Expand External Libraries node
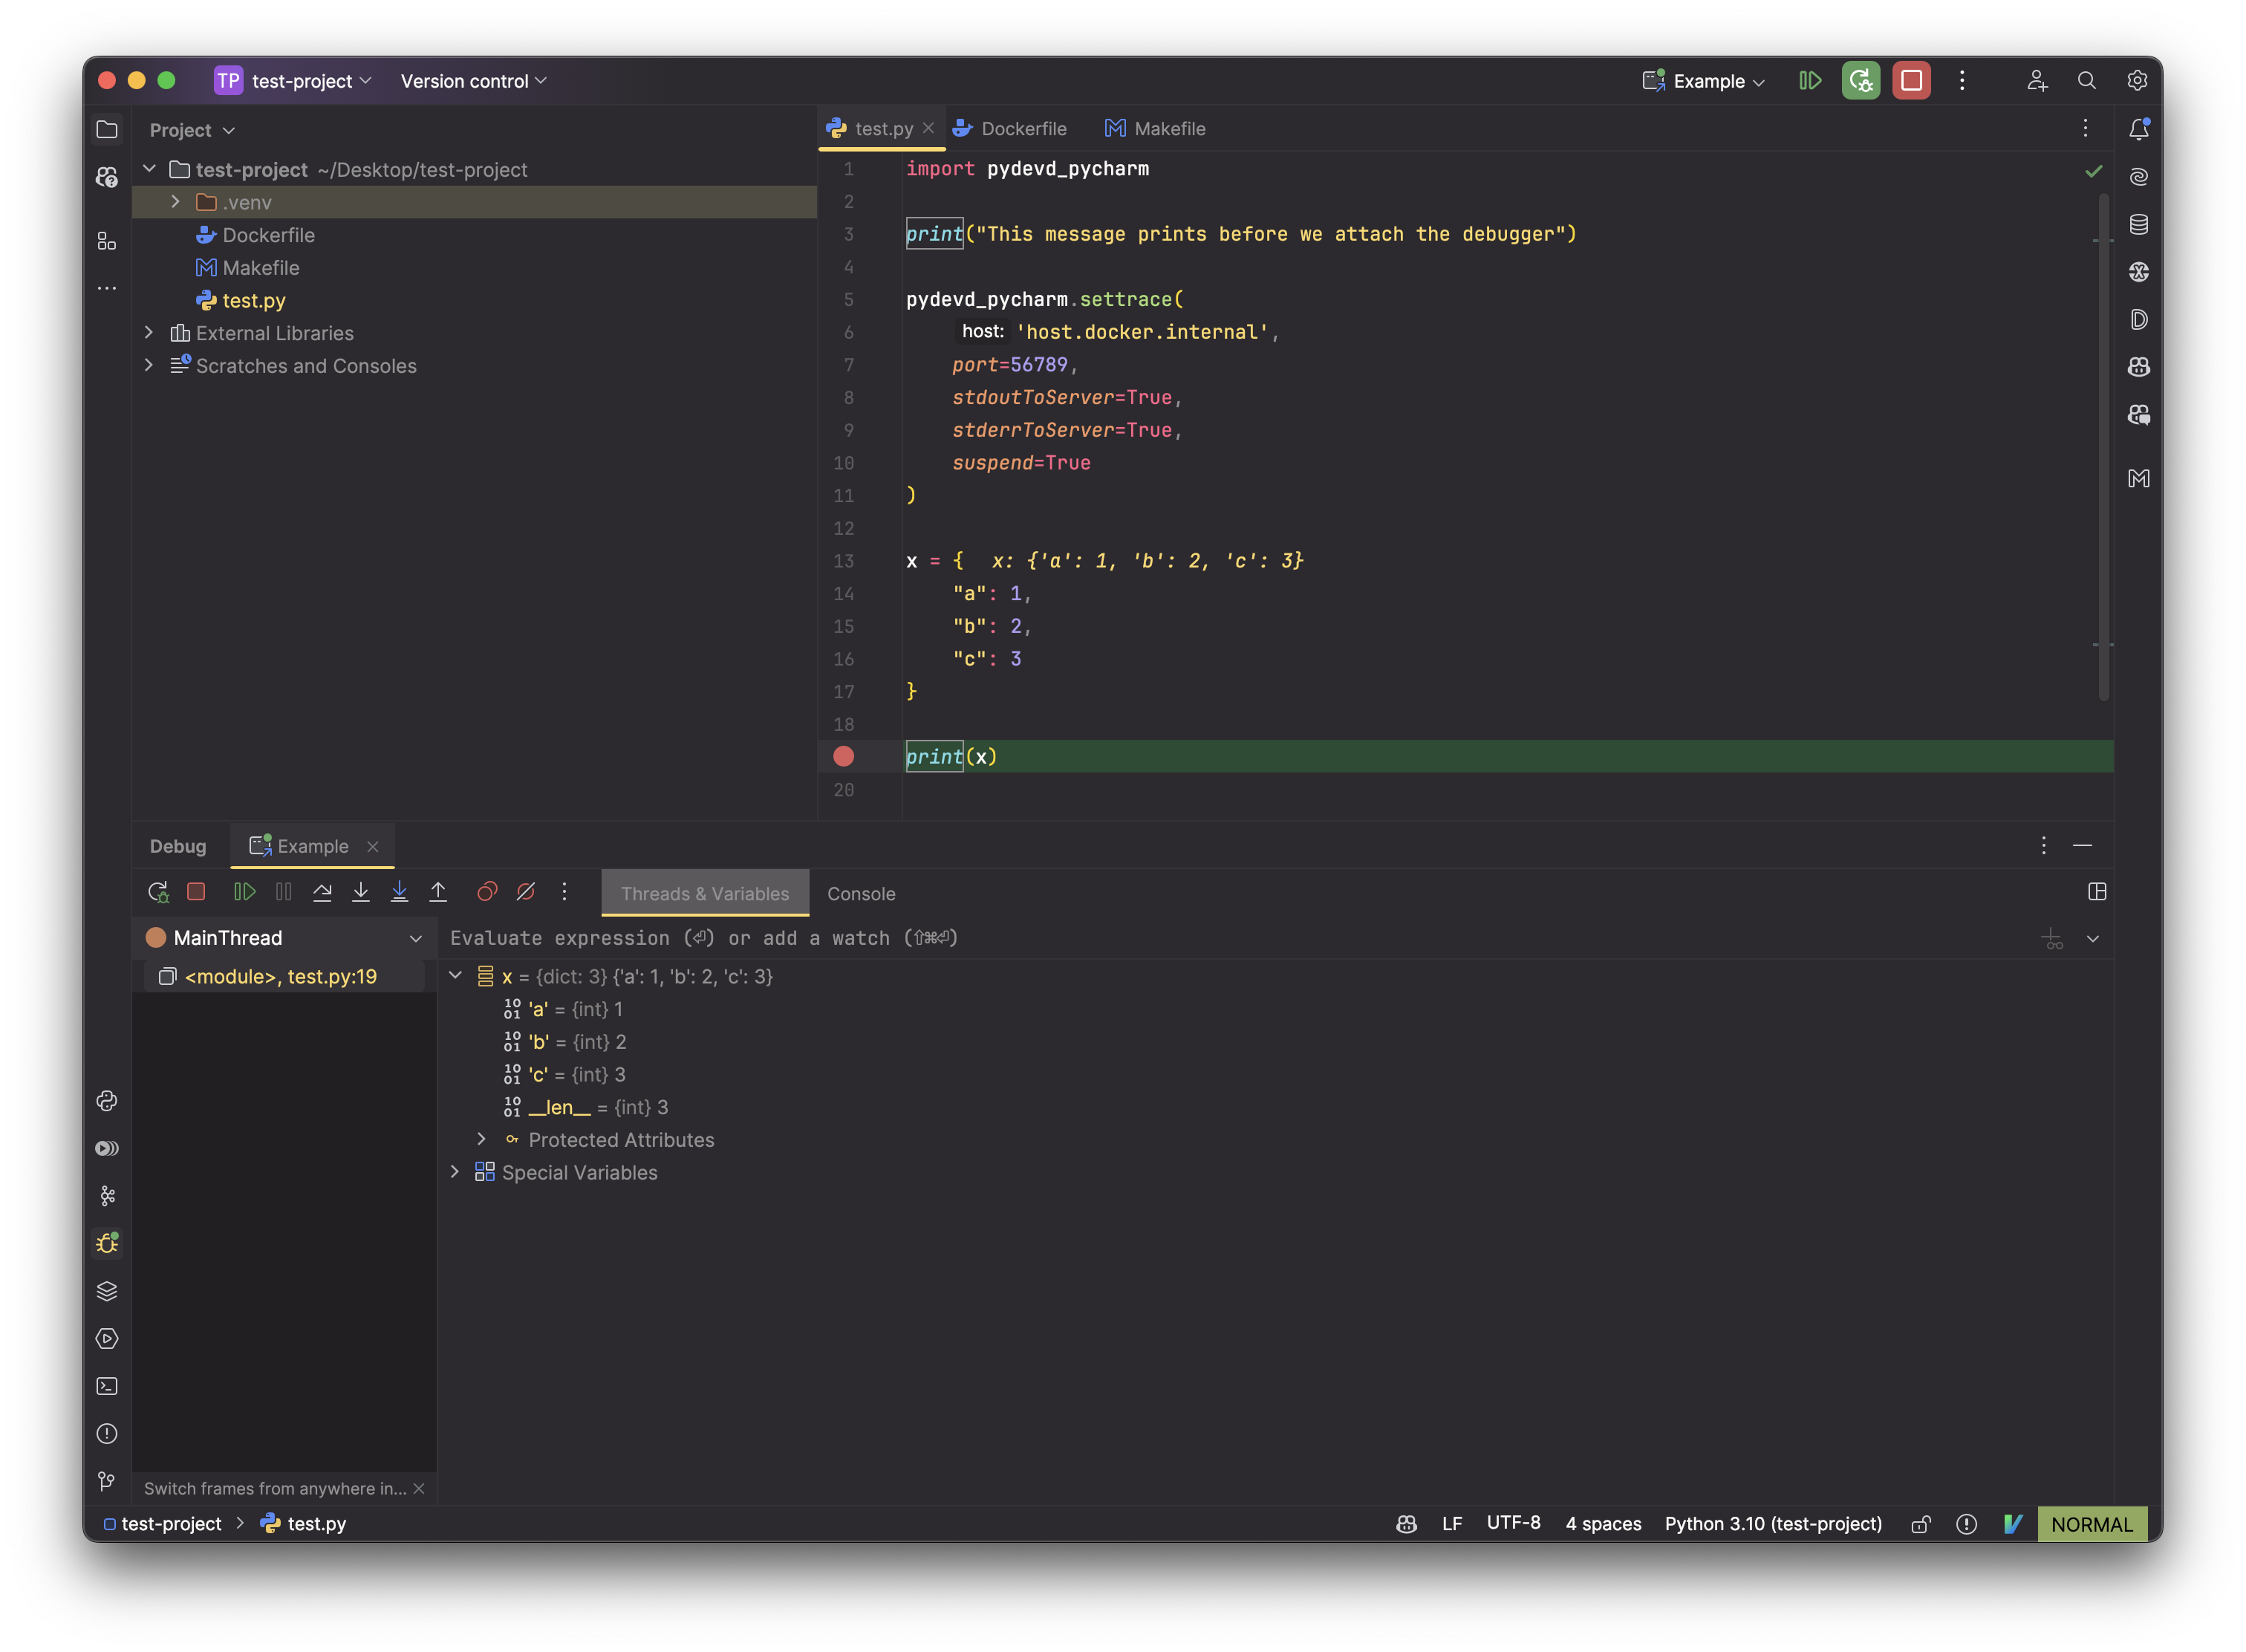This screenshot has height=1652, width=2246. pyautogui.click(x=150, y=333)
